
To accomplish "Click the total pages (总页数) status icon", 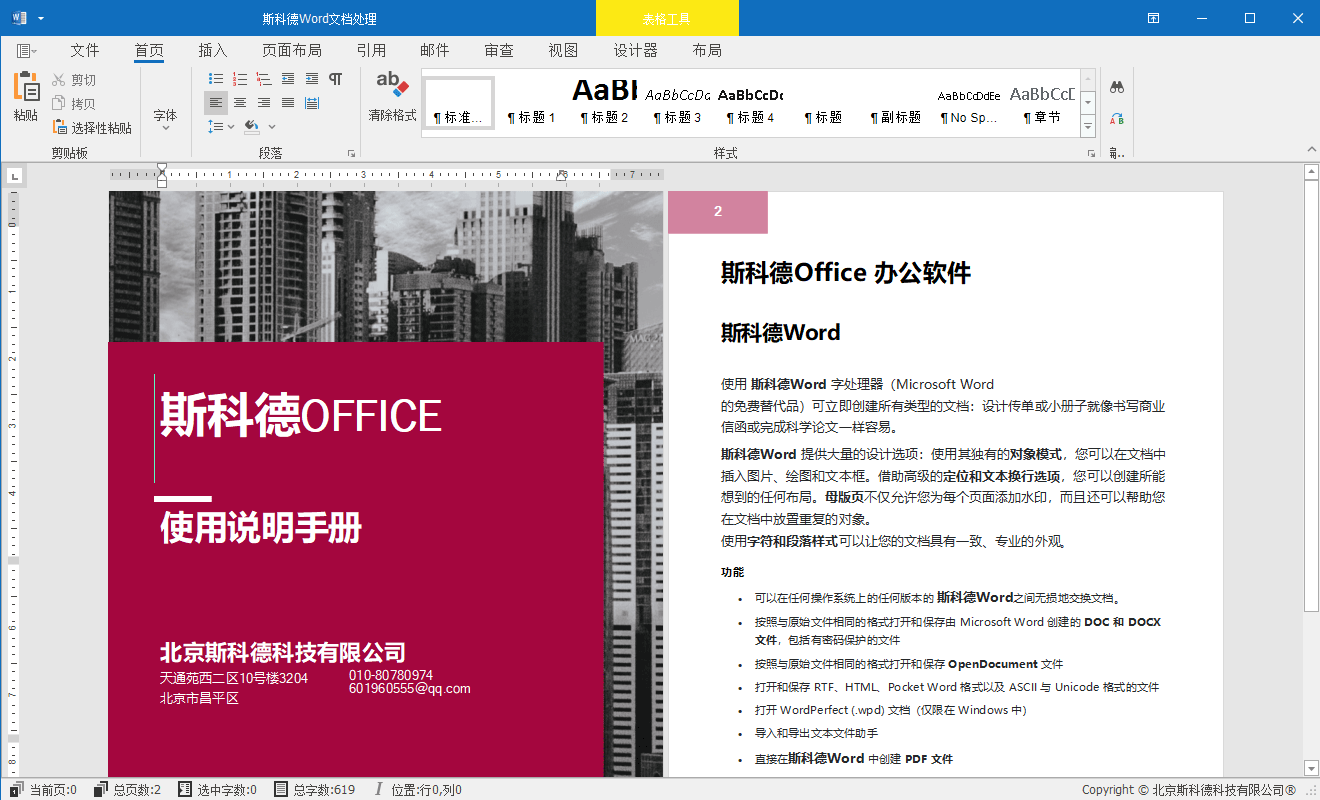I will 101,789.
